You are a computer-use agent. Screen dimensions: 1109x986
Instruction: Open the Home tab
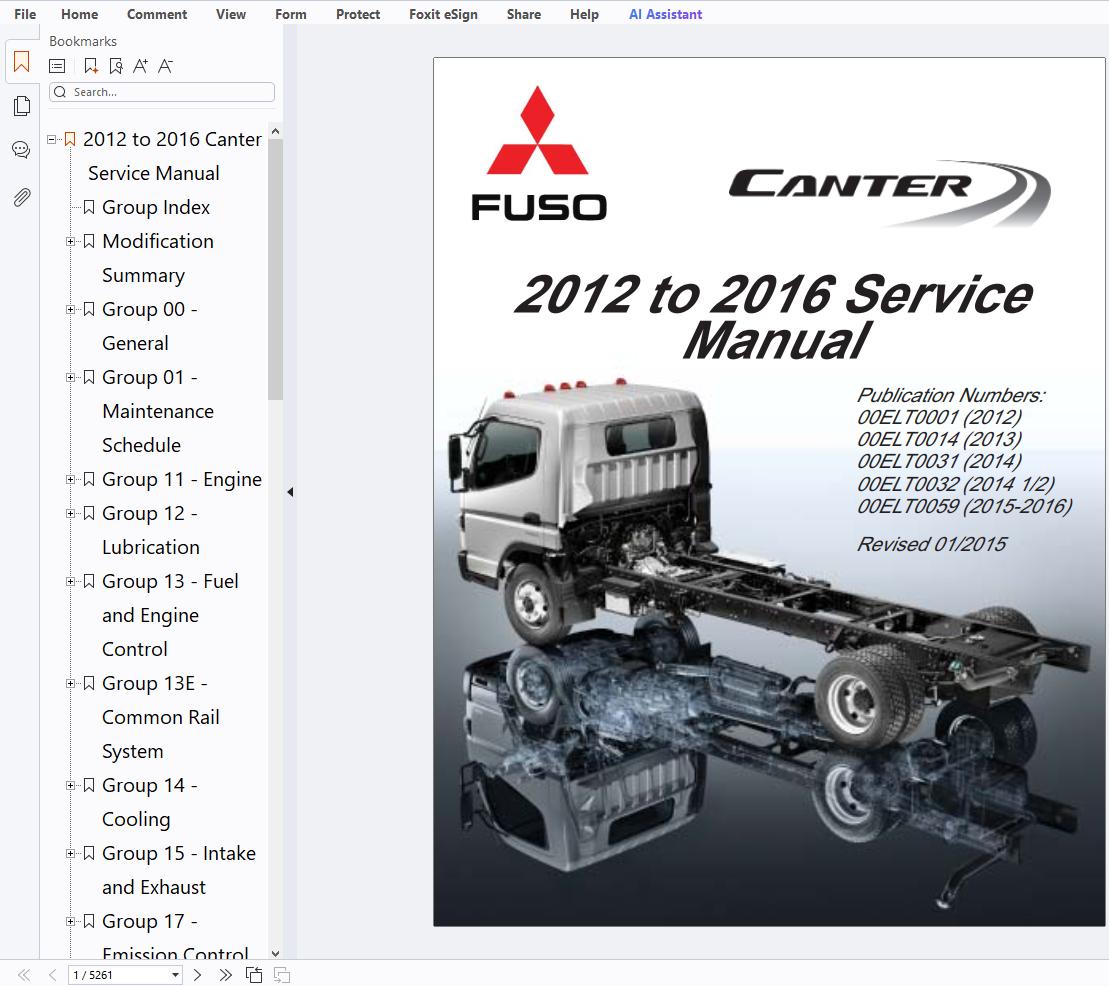(79, 14)
